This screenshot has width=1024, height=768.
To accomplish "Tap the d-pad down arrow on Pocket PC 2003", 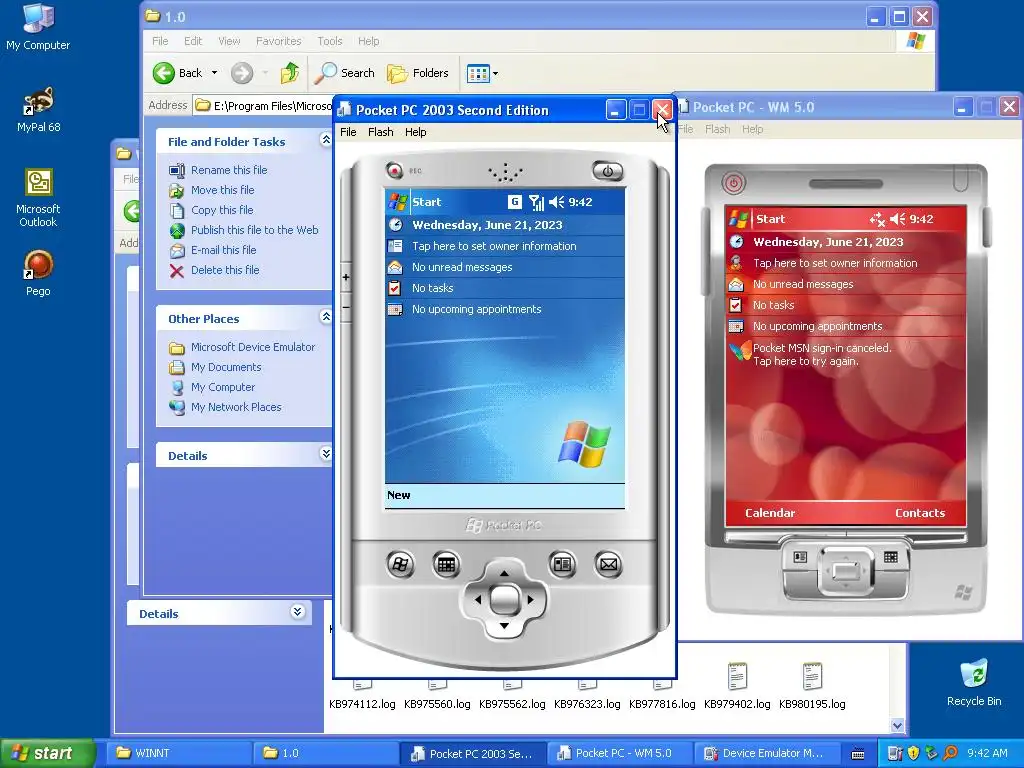I will pyautogui.click(x=504, y=626).
